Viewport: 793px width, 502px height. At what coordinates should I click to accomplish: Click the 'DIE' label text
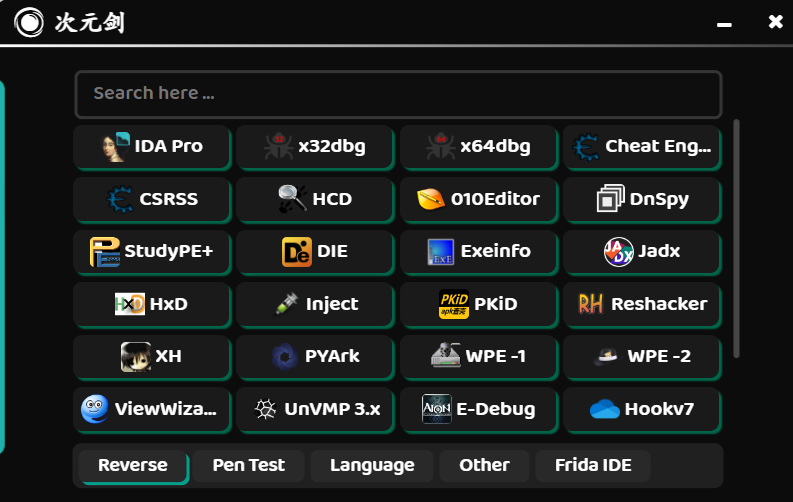point(332,251)
